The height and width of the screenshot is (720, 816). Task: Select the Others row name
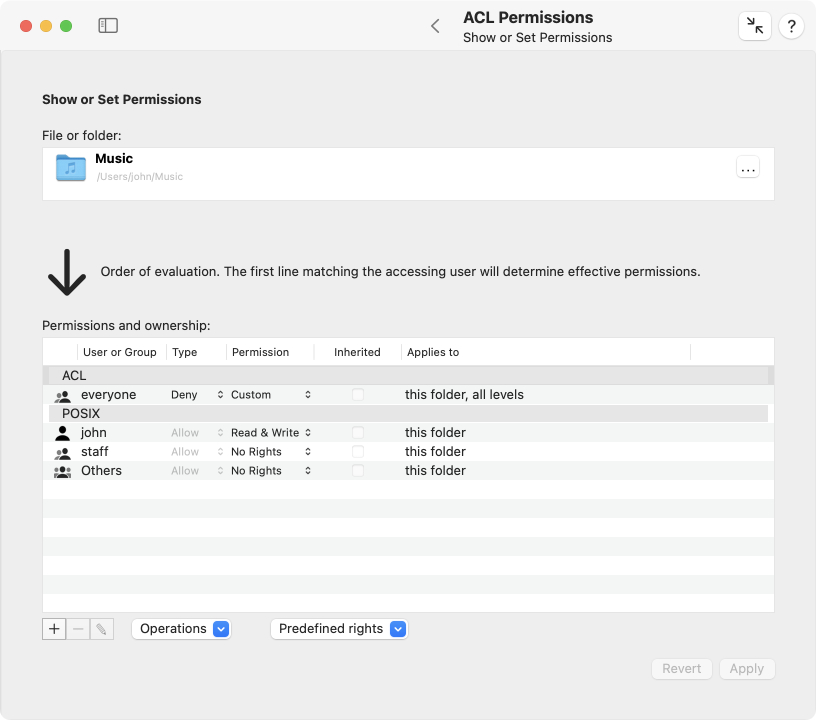(101, 470)
